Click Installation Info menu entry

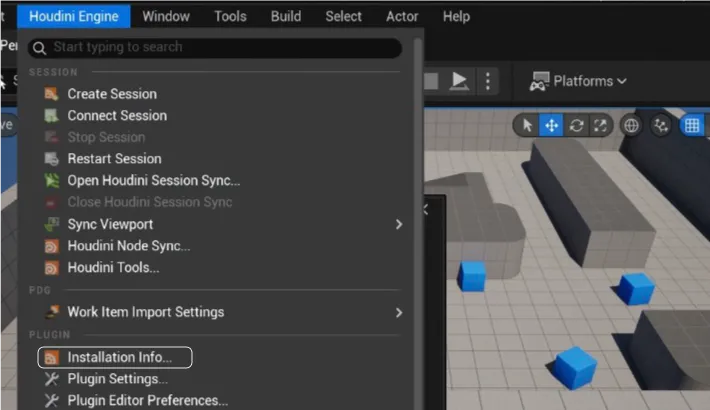point(119,357)
